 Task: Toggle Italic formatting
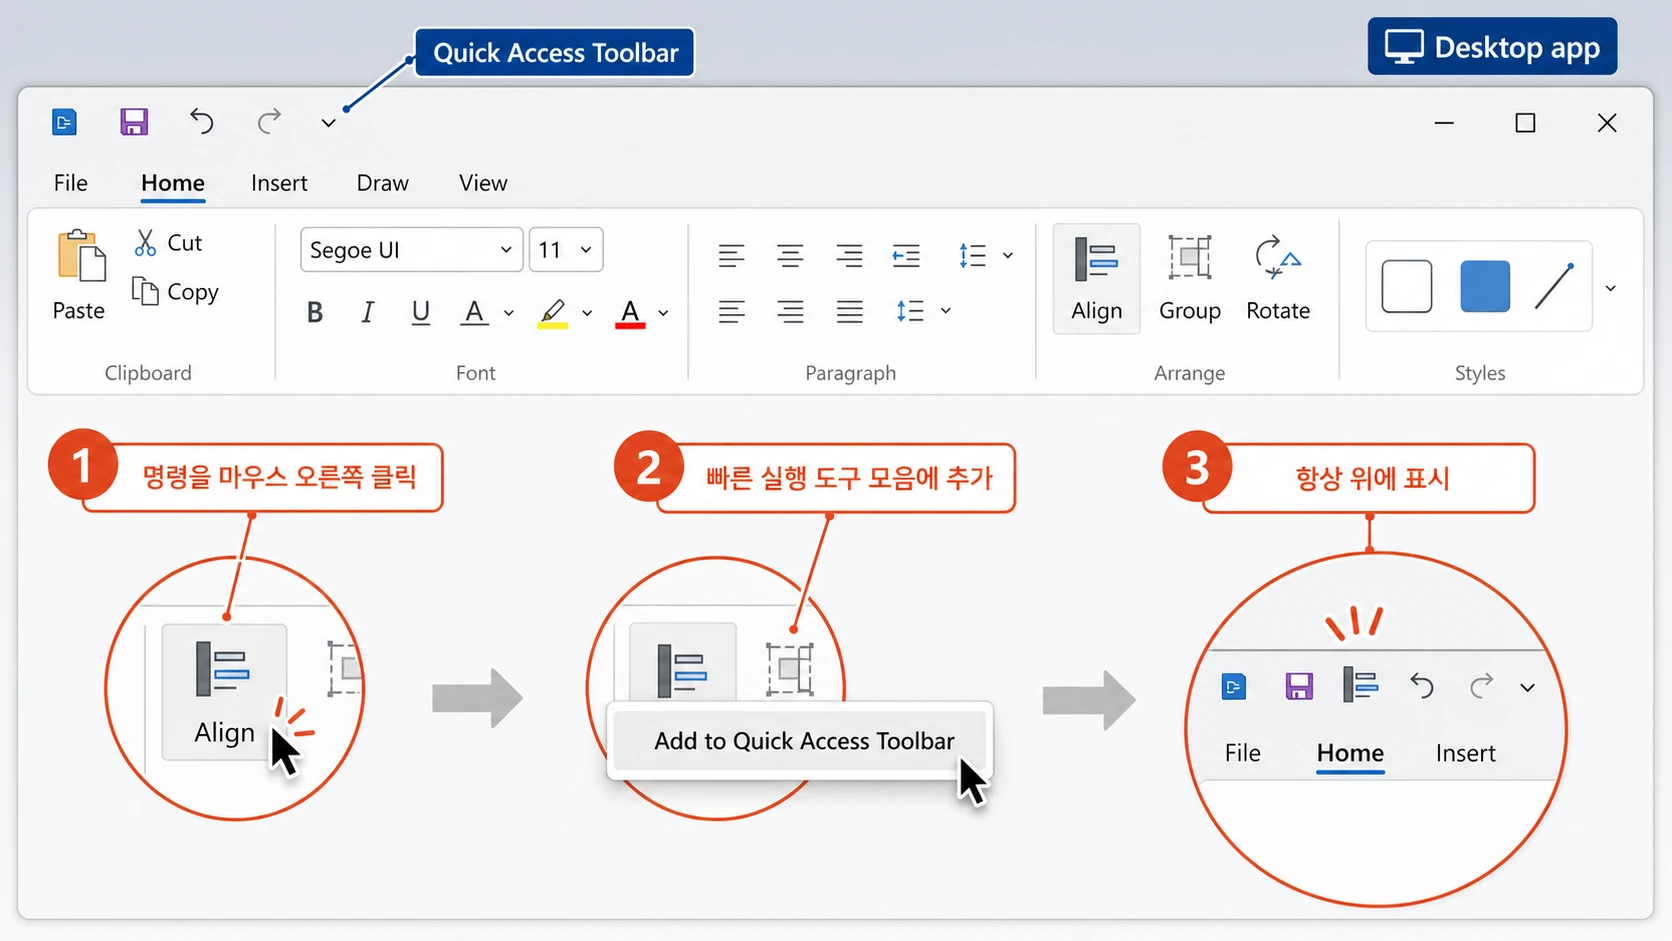pos(367,313)
